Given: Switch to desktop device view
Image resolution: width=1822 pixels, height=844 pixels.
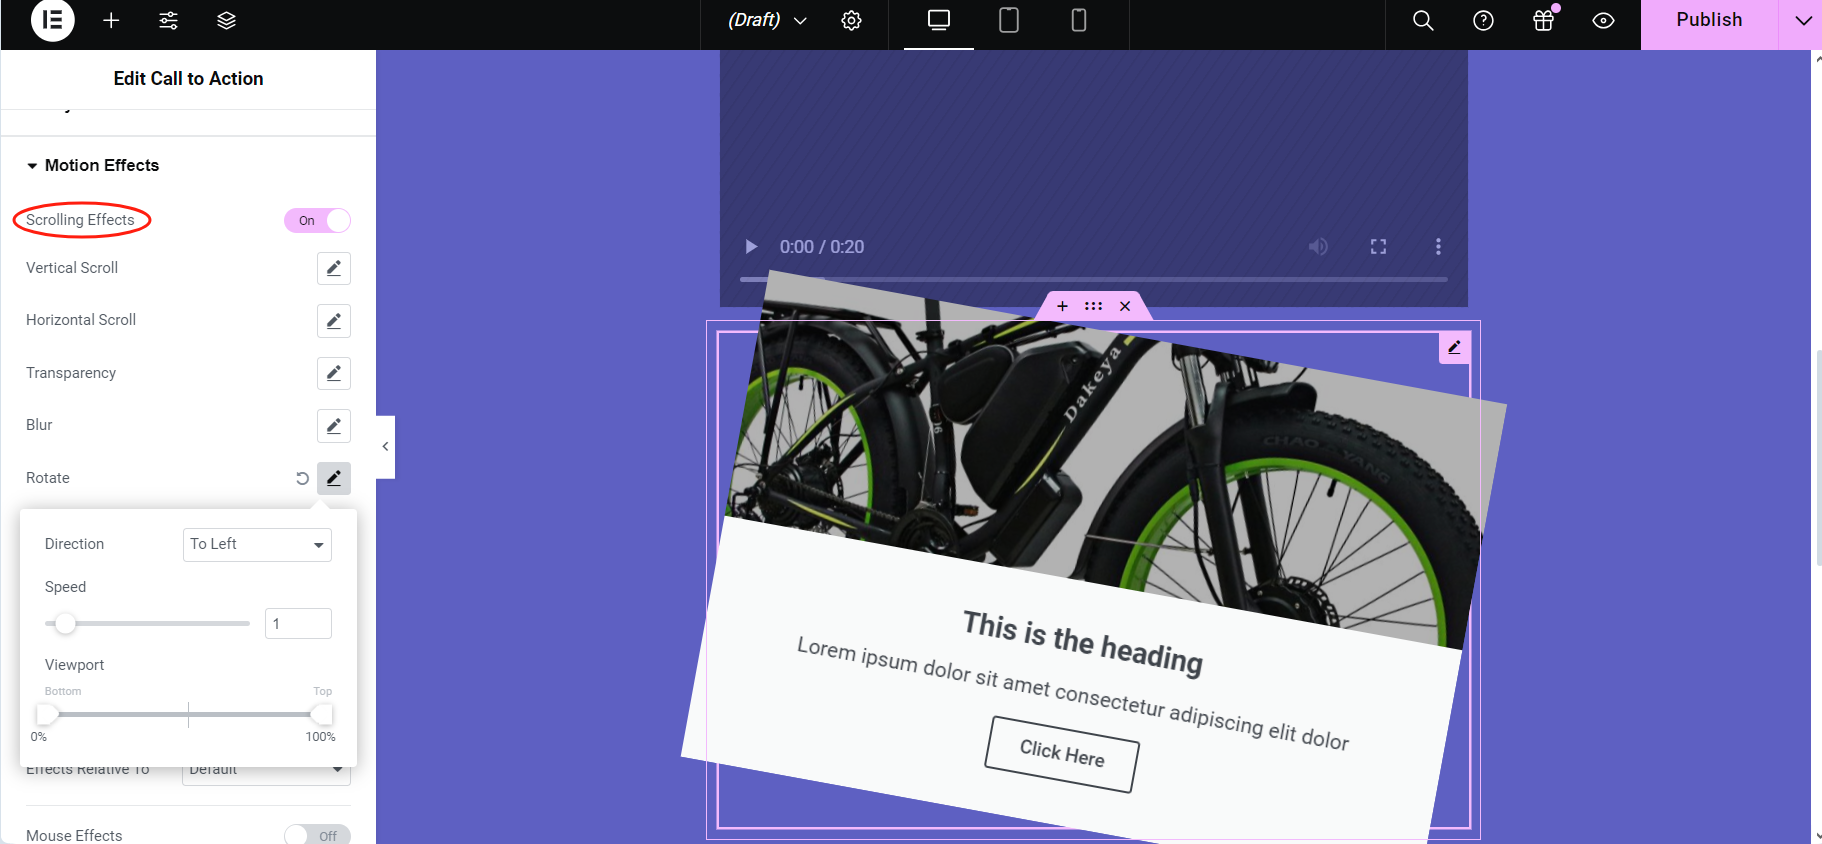Looking at the screenshot, I should point(939,20).
